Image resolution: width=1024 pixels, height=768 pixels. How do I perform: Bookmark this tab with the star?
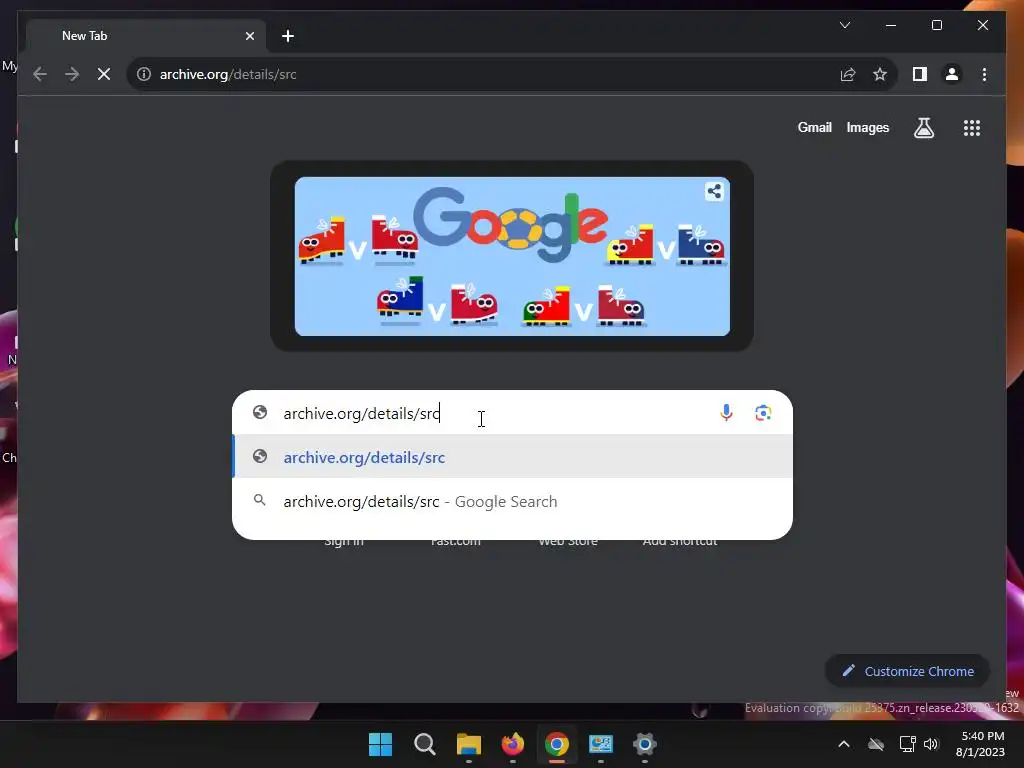coord(880,74)
